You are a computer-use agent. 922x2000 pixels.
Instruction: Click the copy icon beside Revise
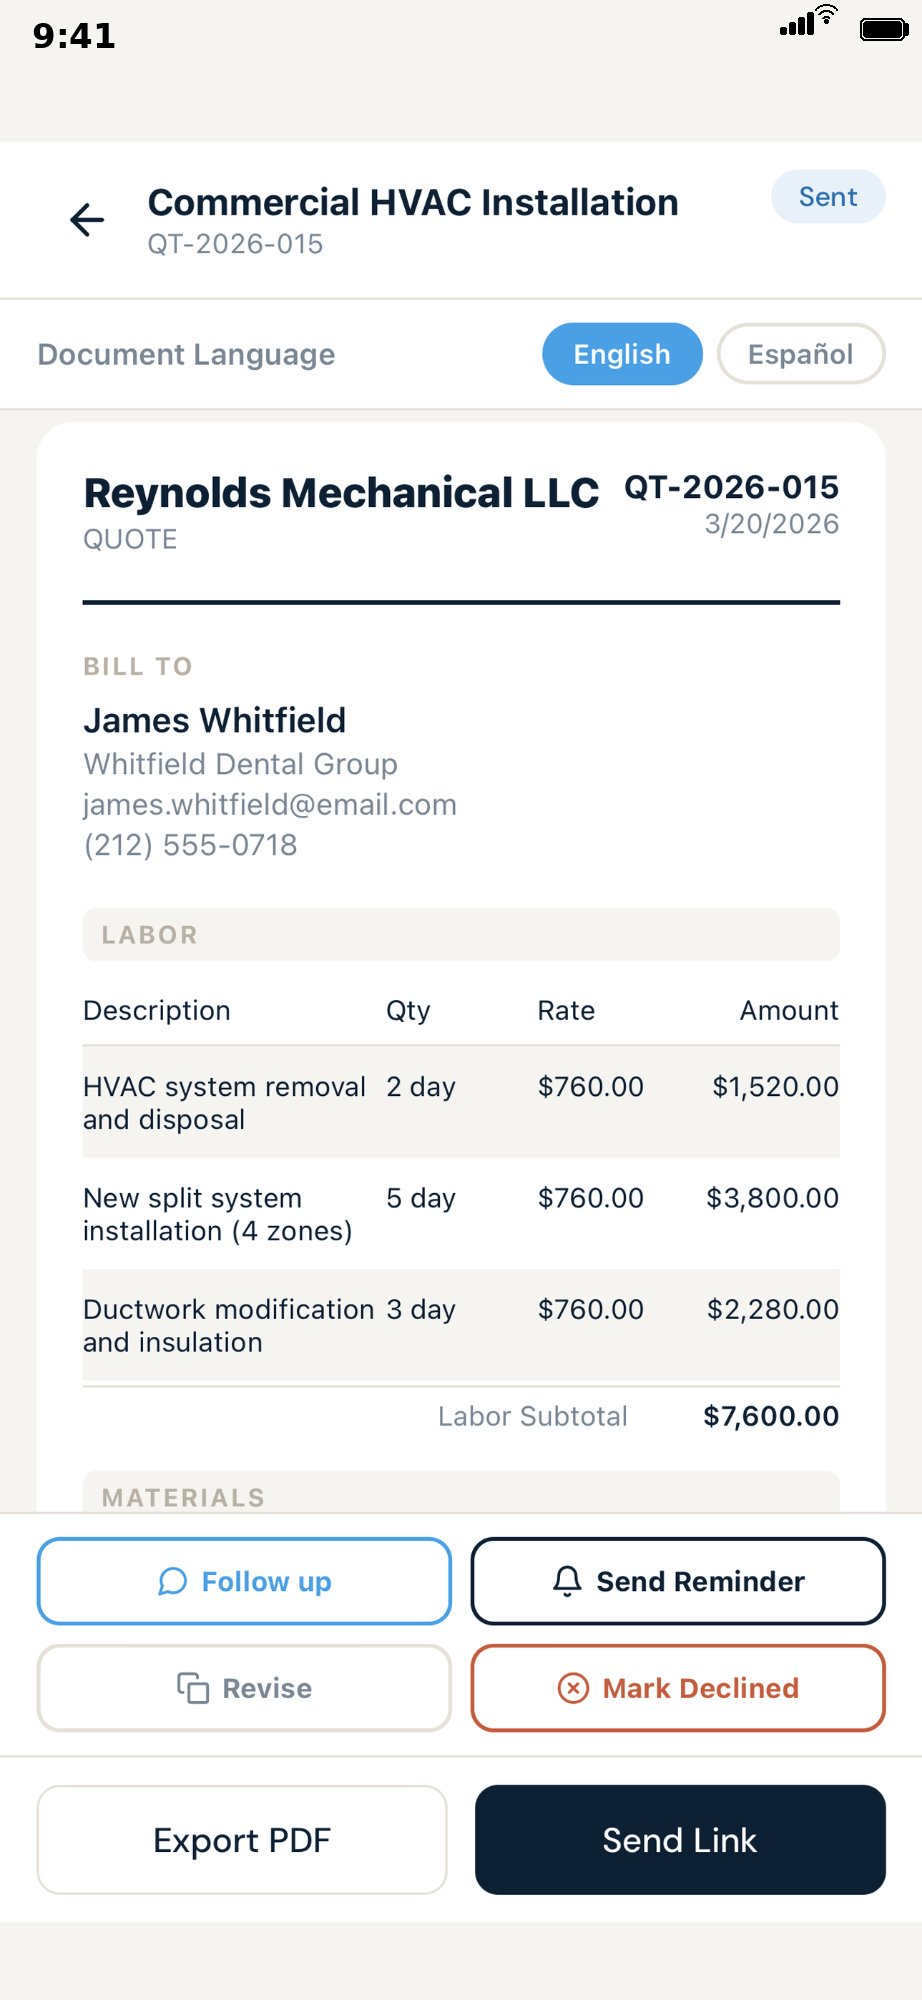click(193, 1688)
